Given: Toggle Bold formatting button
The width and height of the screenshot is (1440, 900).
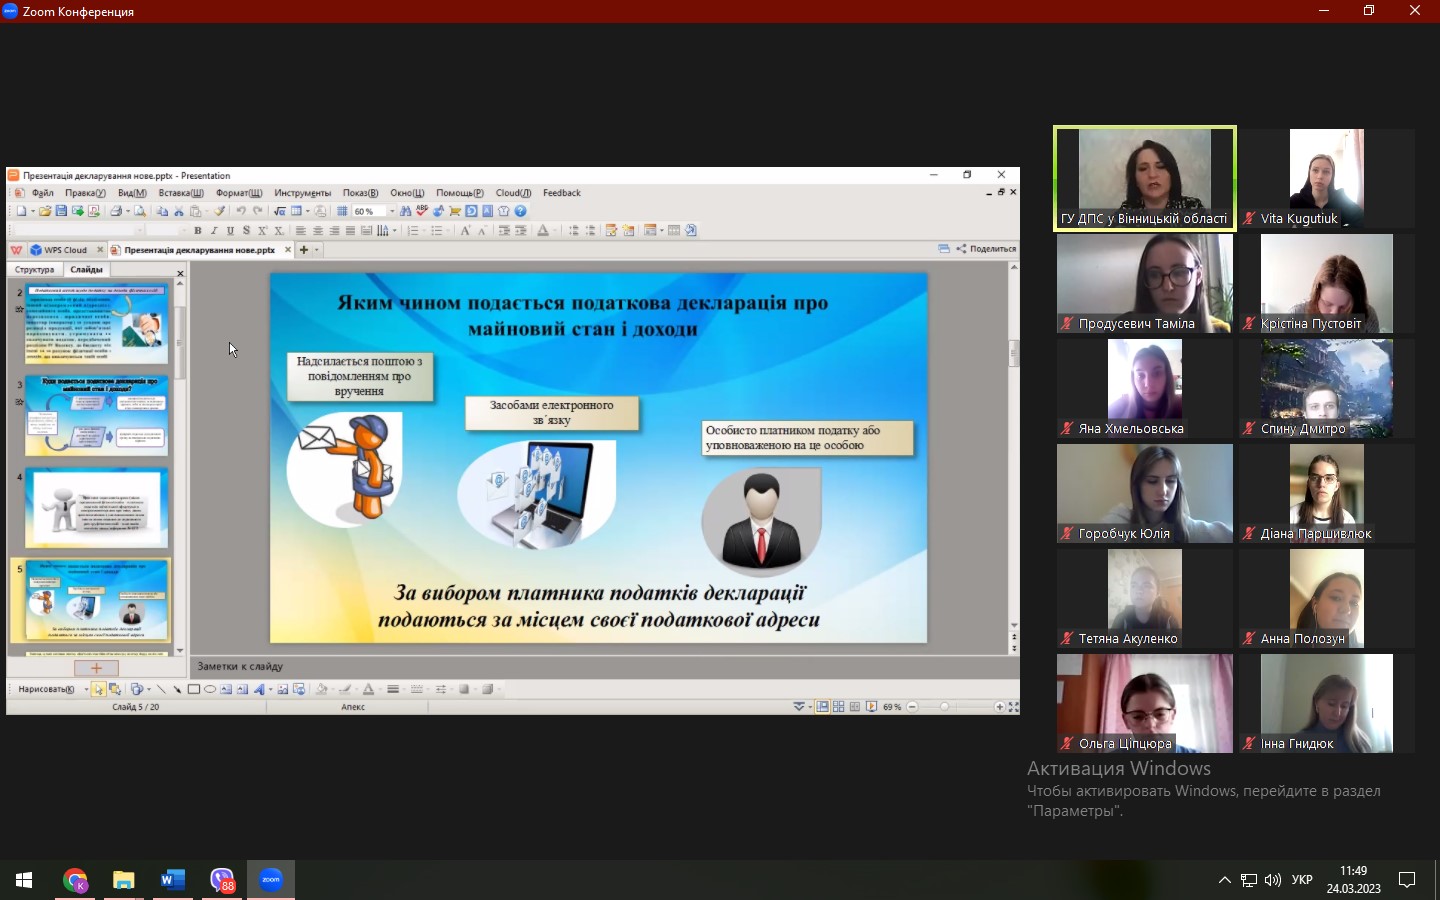Looking at the screenshot, I should pos(197,231).
